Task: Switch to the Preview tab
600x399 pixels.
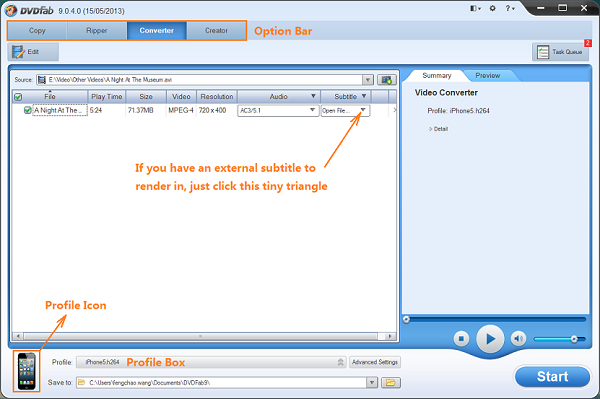Action: (488, 75)
